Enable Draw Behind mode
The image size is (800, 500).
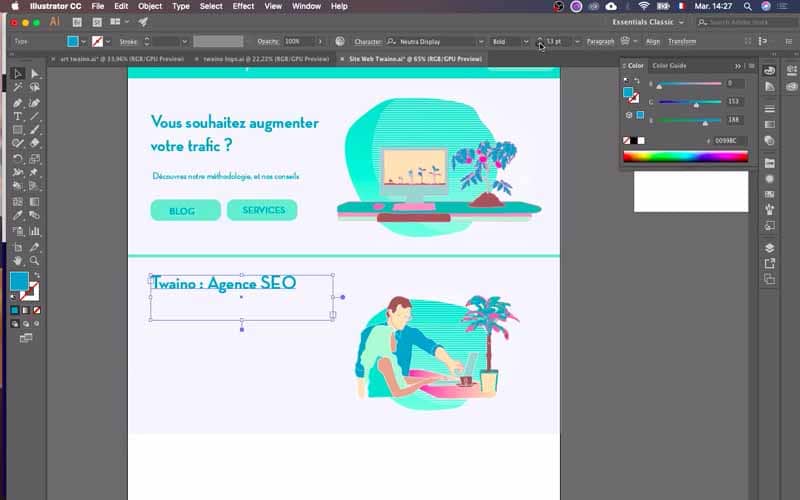26,324
